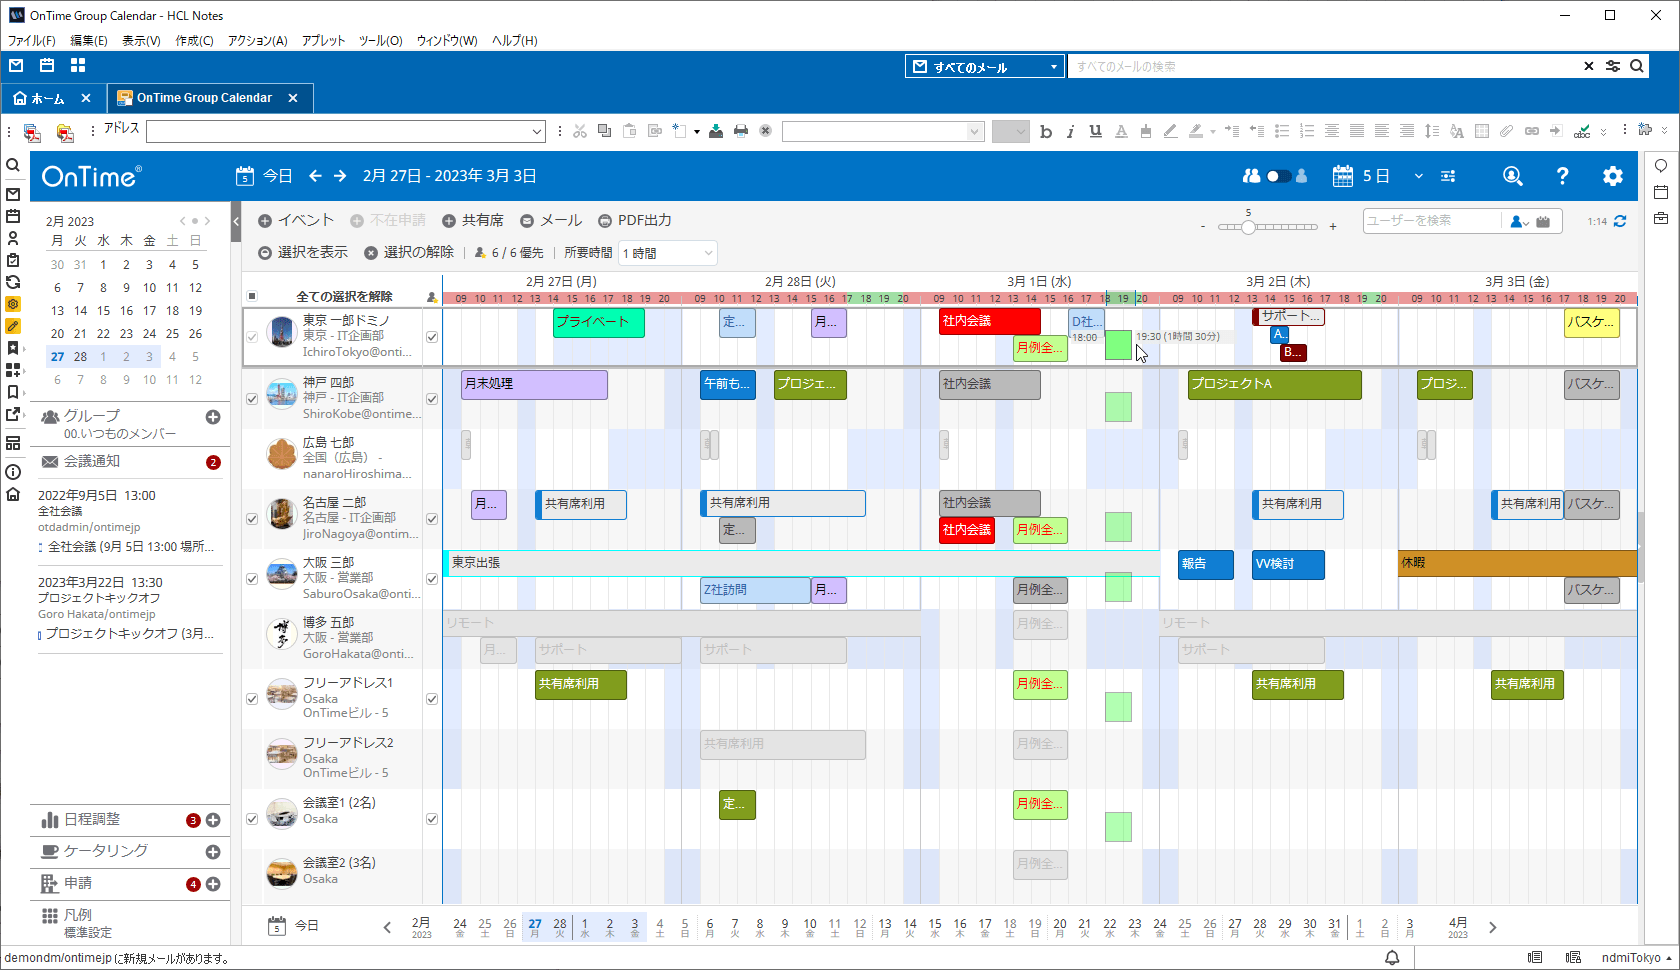Open the ファイル(F) menu

32,41
